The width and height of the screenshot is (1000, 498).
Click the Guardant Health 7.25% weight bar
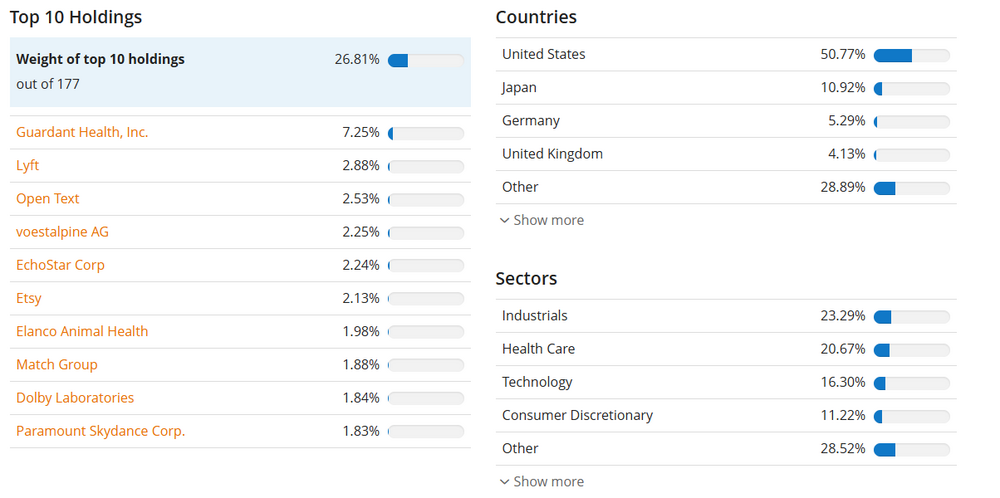425,133
